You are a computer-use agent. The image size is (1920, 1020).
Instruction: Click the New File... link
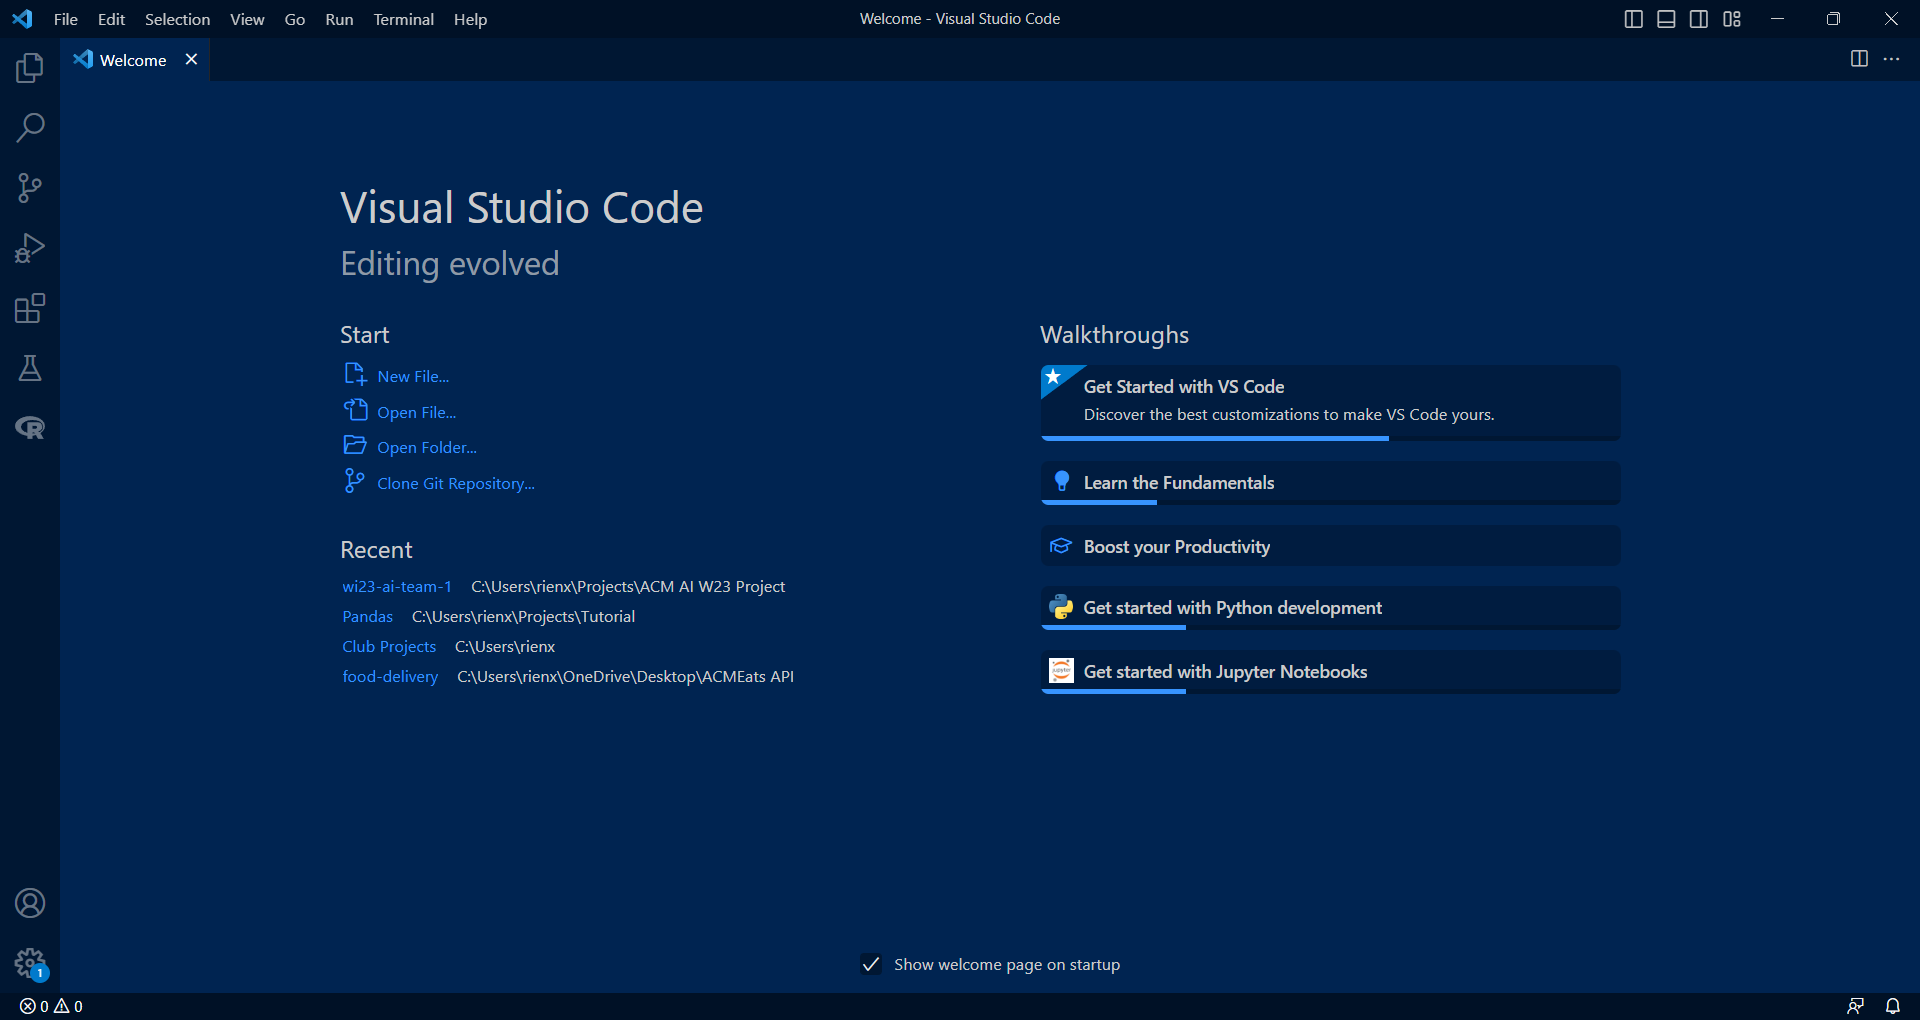tap(413, 377)
